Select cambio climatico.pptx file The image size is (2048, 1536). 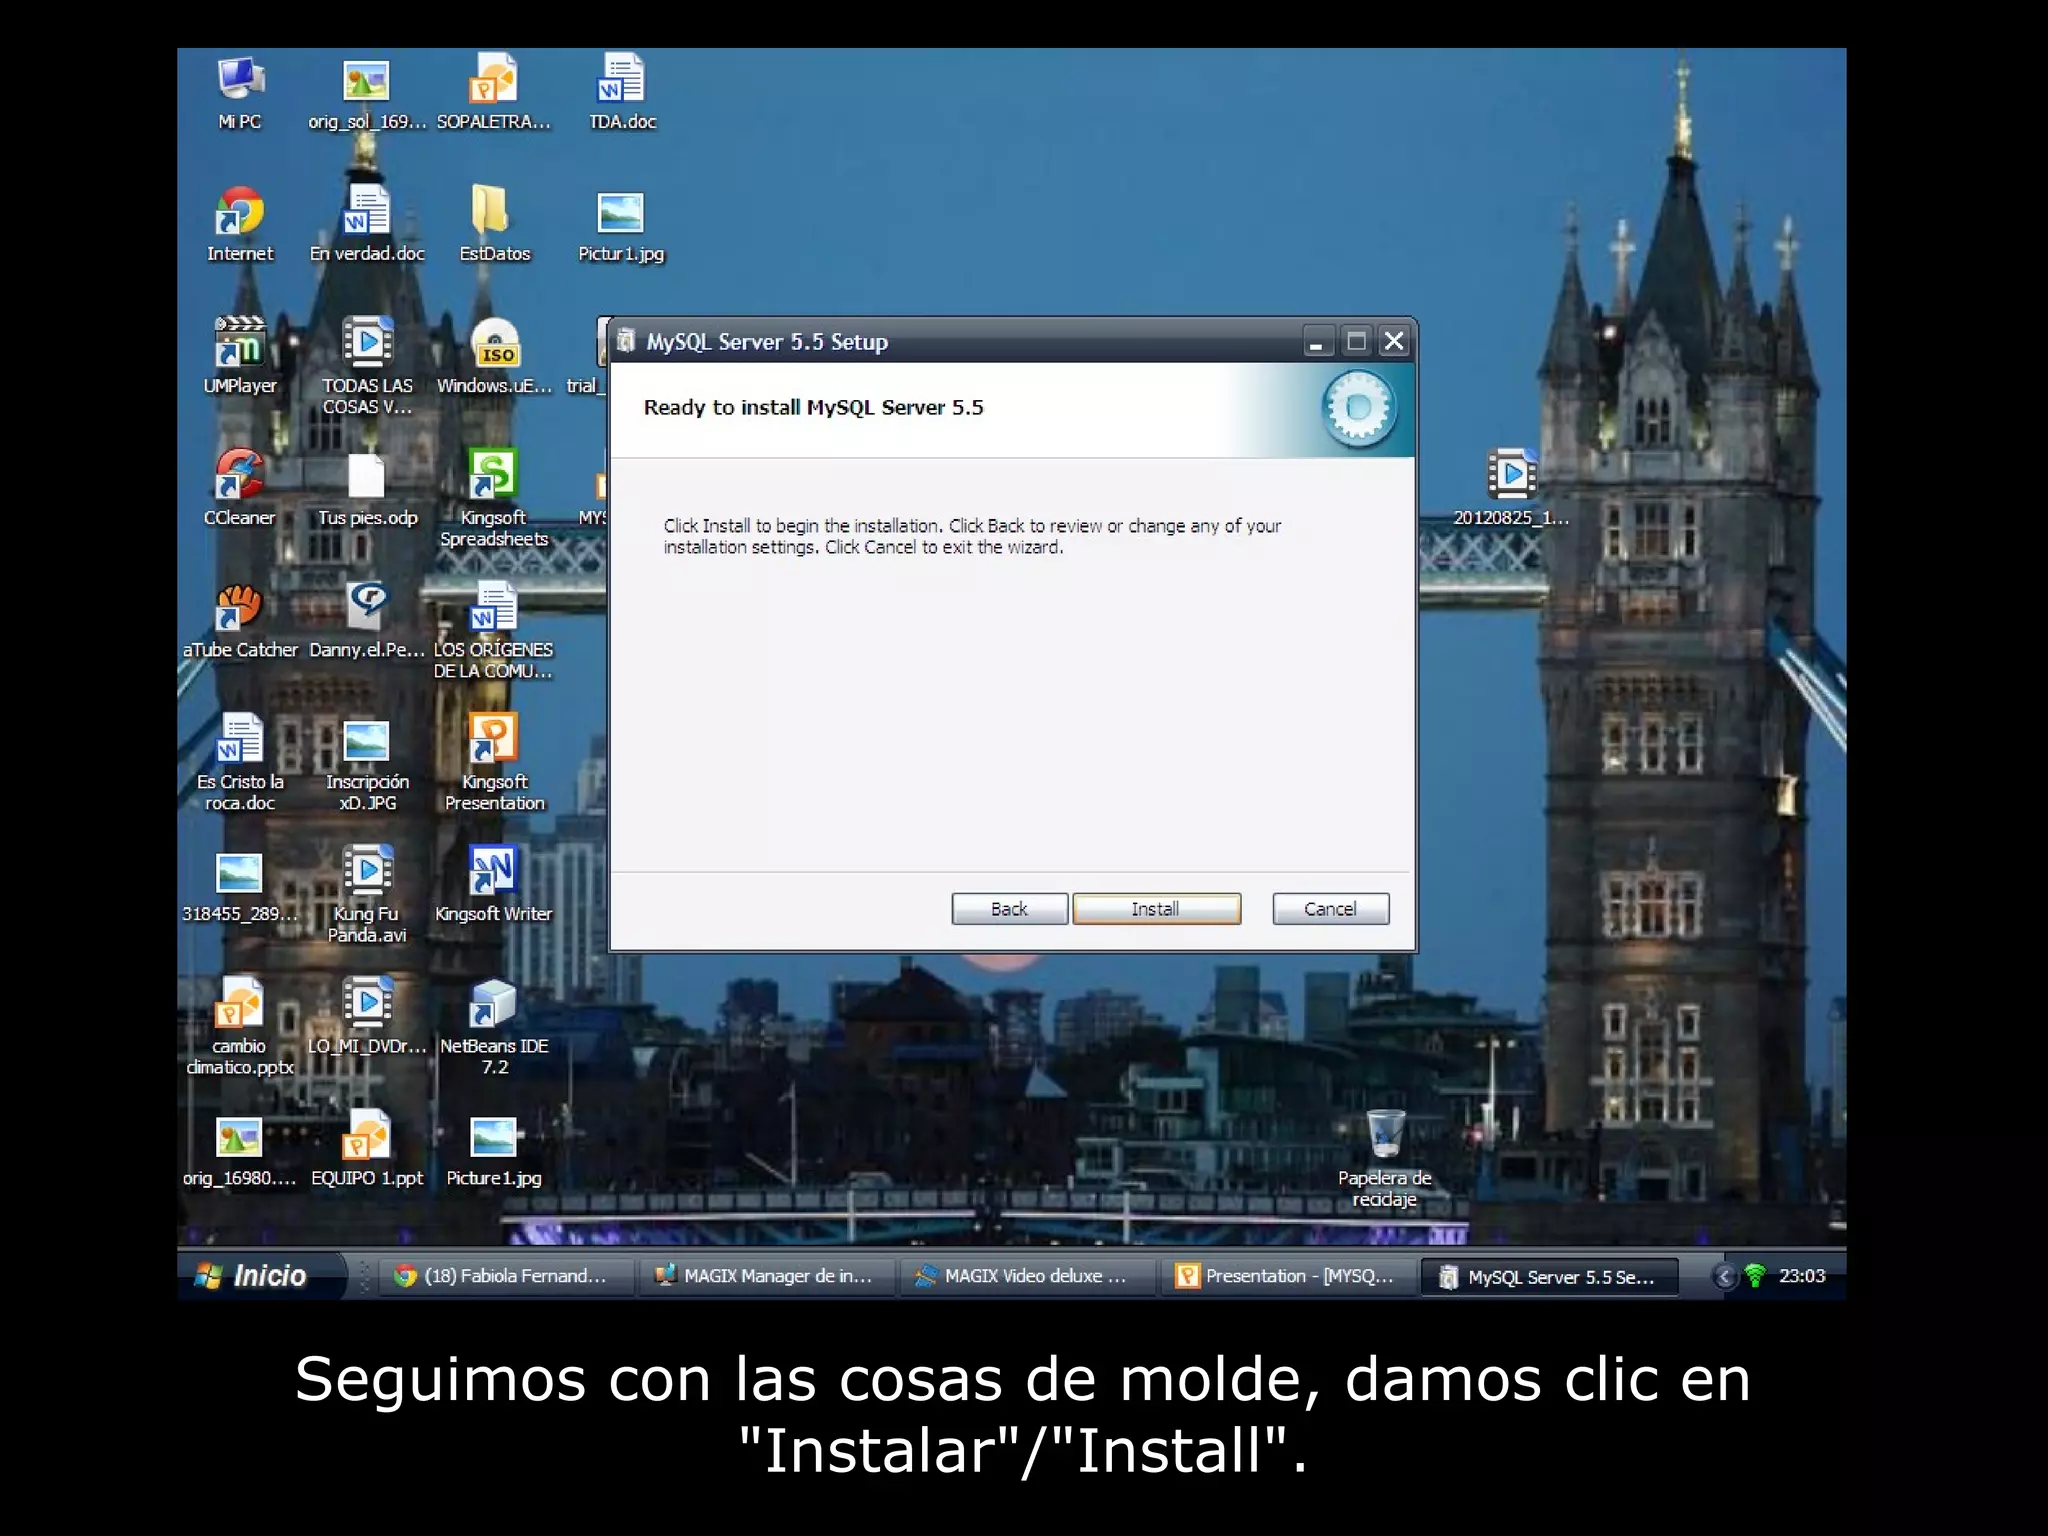tap(240, 1026)
